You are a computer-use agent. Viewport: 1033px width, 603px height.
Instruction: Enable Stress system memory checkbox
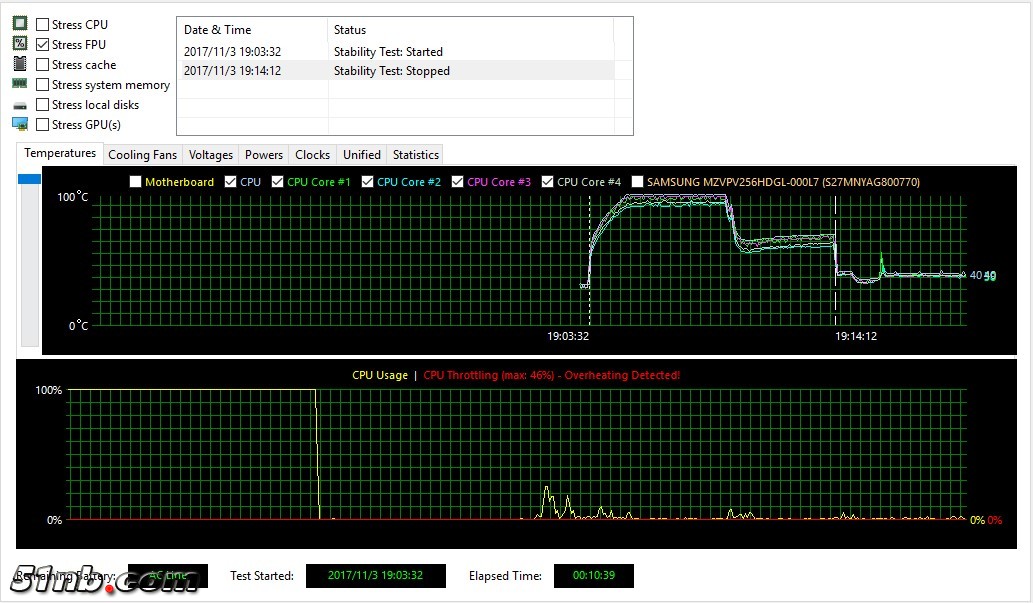tap(43, 85)
